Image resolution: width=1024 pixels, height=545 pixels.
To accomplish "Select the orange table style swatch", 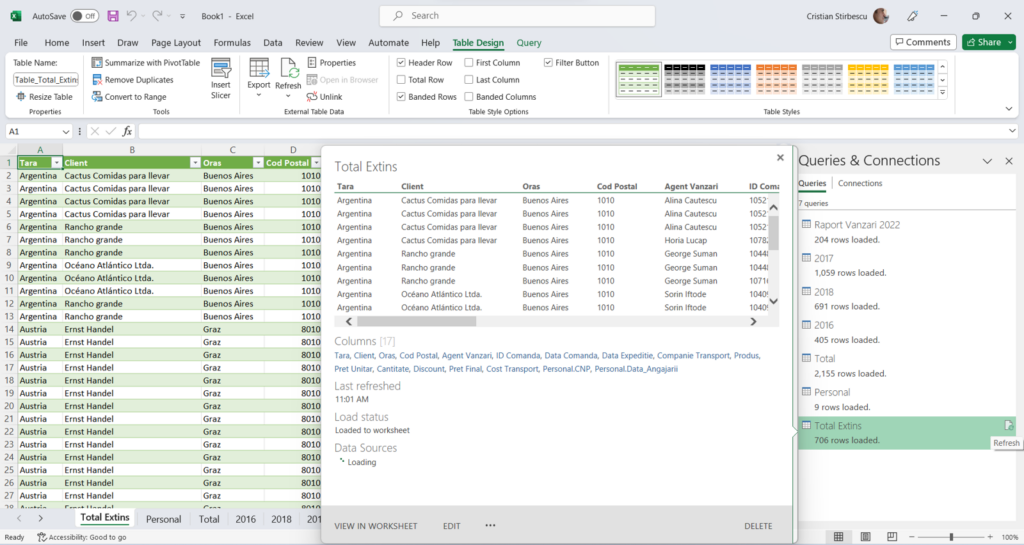I will pyautogui.click(x=776, y=79).
